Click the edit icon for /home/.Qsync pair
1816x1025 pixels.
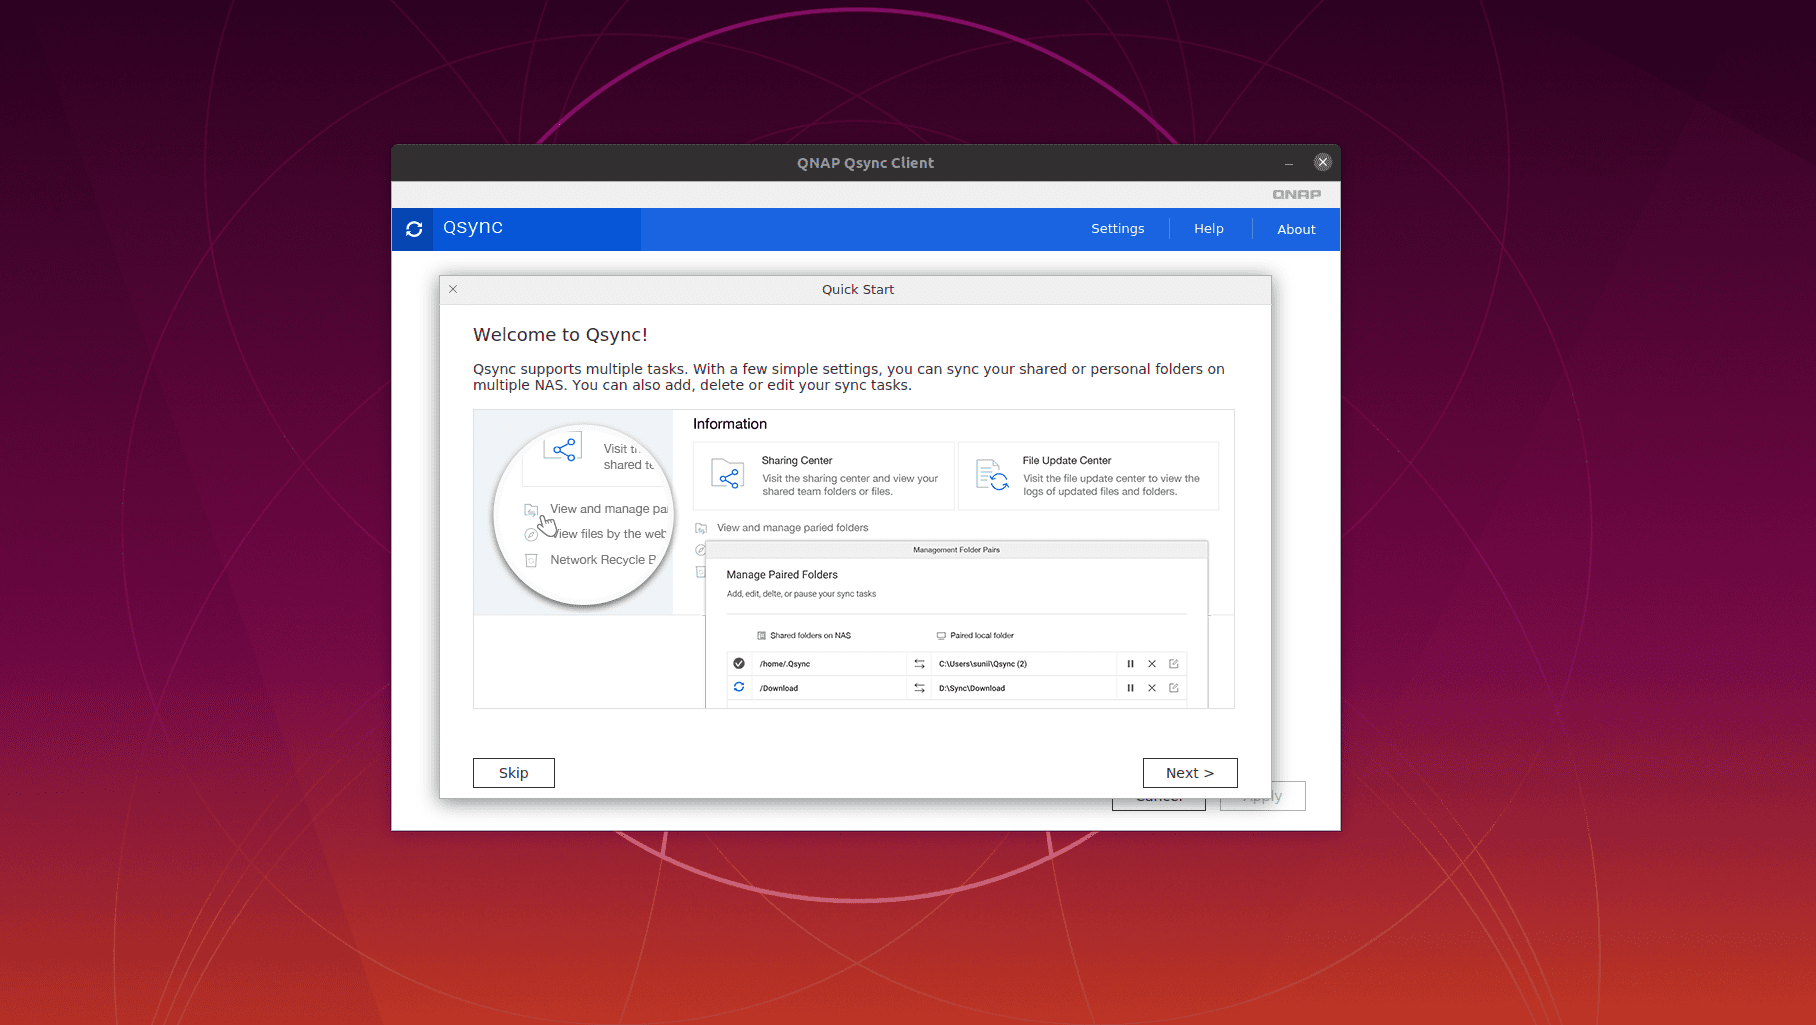(1174, 664)
